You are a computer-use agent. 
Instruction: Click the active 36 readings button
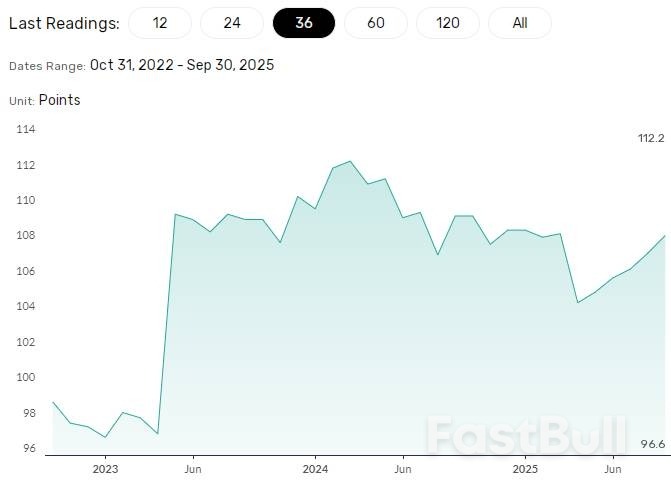coord(304,22)
